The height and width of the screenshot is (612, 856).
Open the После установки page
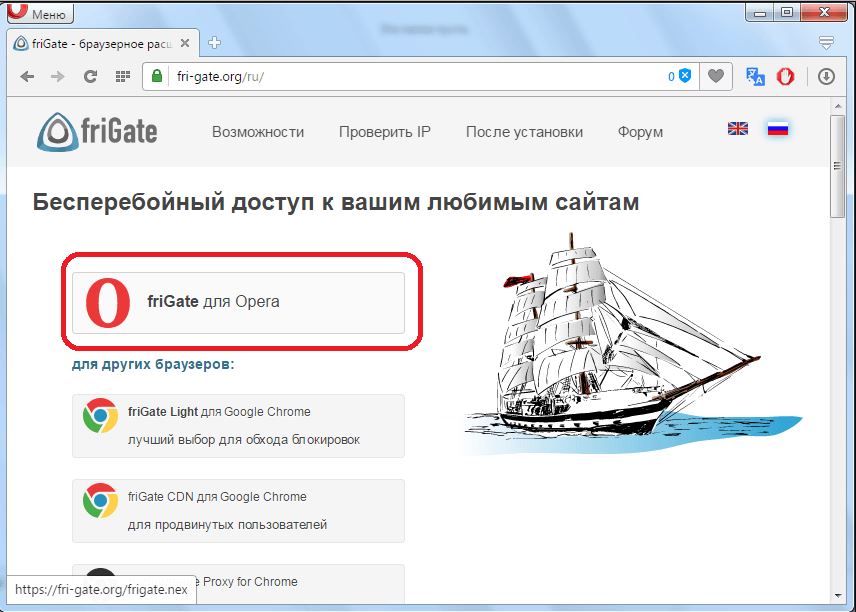tap(525, 132)
